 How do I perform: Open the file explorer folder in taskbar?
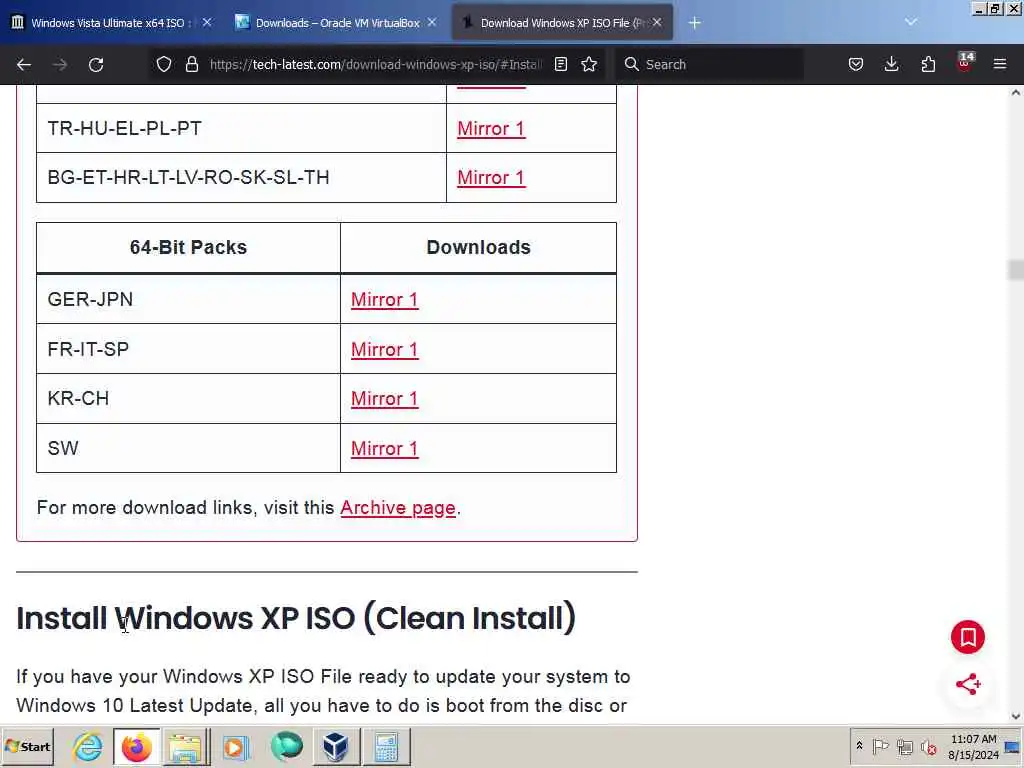[x=186, y=746]
